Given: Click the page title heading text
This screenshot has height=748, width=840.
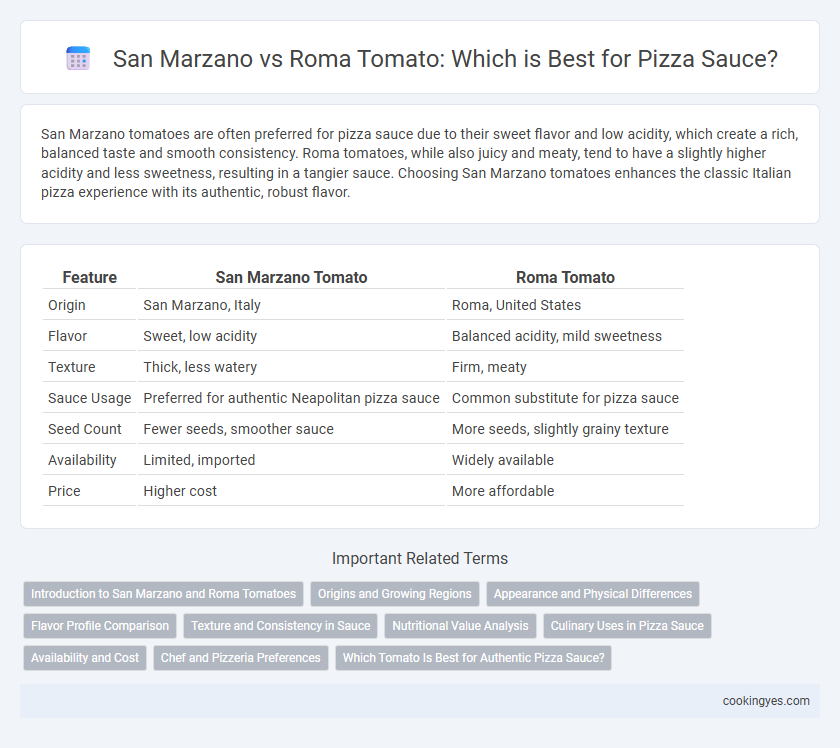Looking at the screenshot, I should pos(445,58).
